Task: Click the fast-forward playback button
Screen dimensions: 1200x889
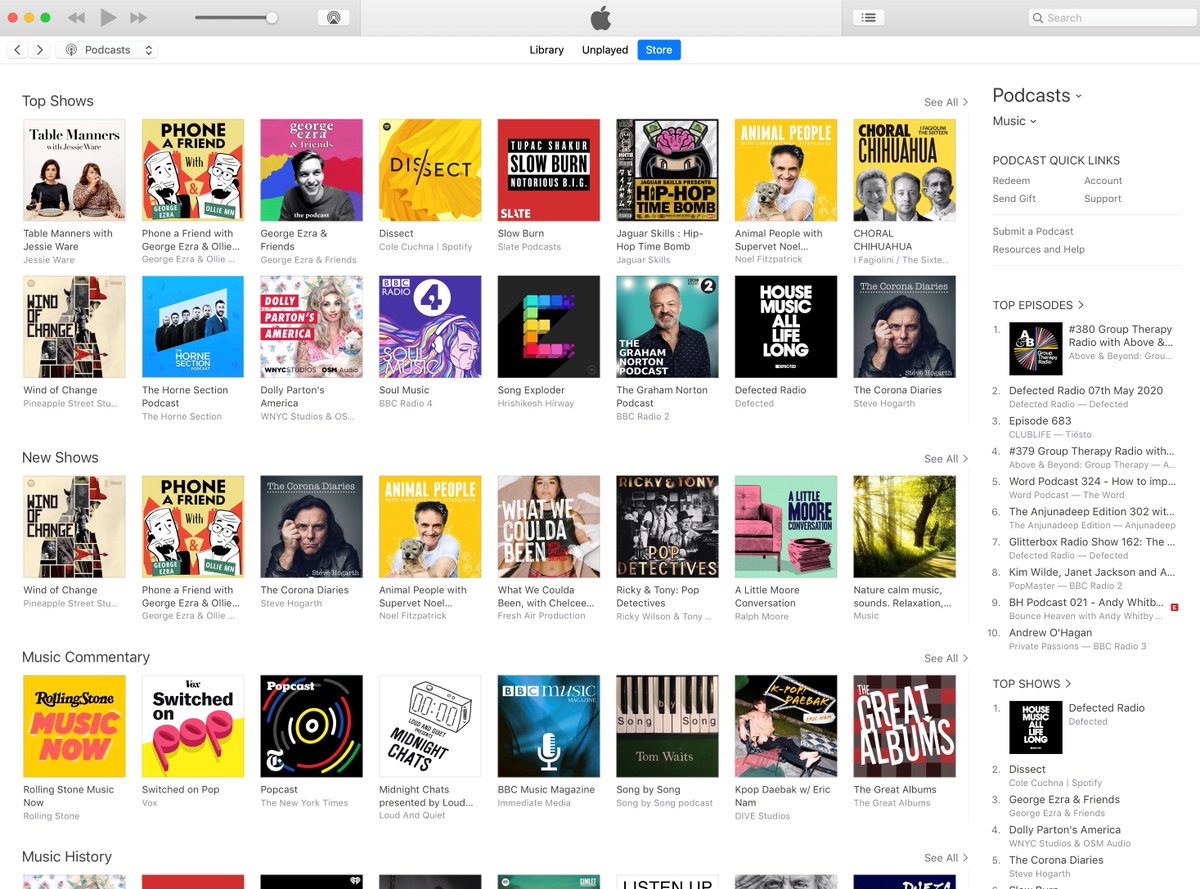Action: [x=139, y=18]
